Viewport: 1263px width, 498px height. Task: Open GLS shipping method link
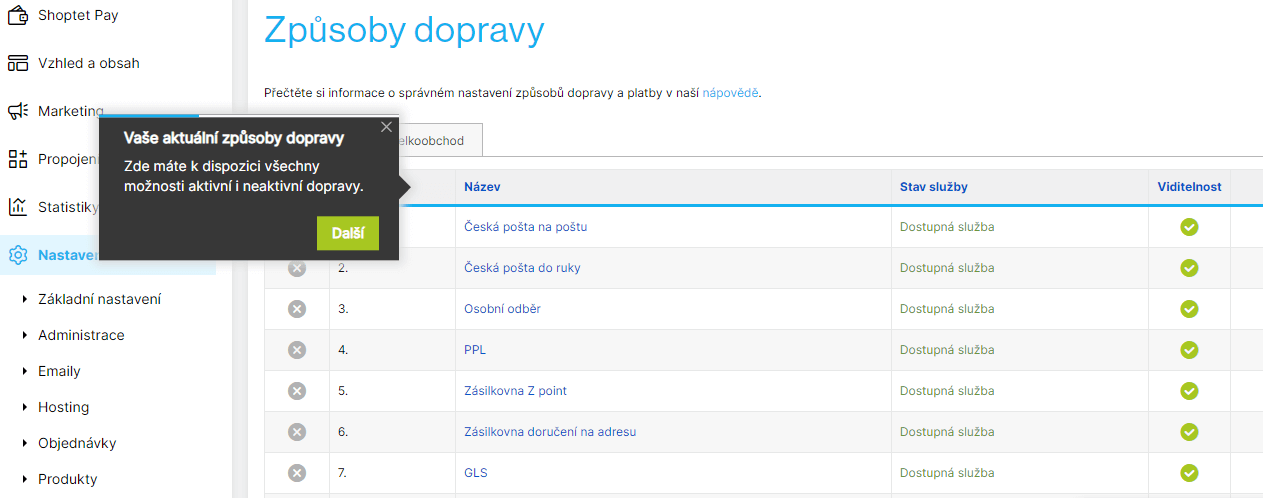point(476,473)
